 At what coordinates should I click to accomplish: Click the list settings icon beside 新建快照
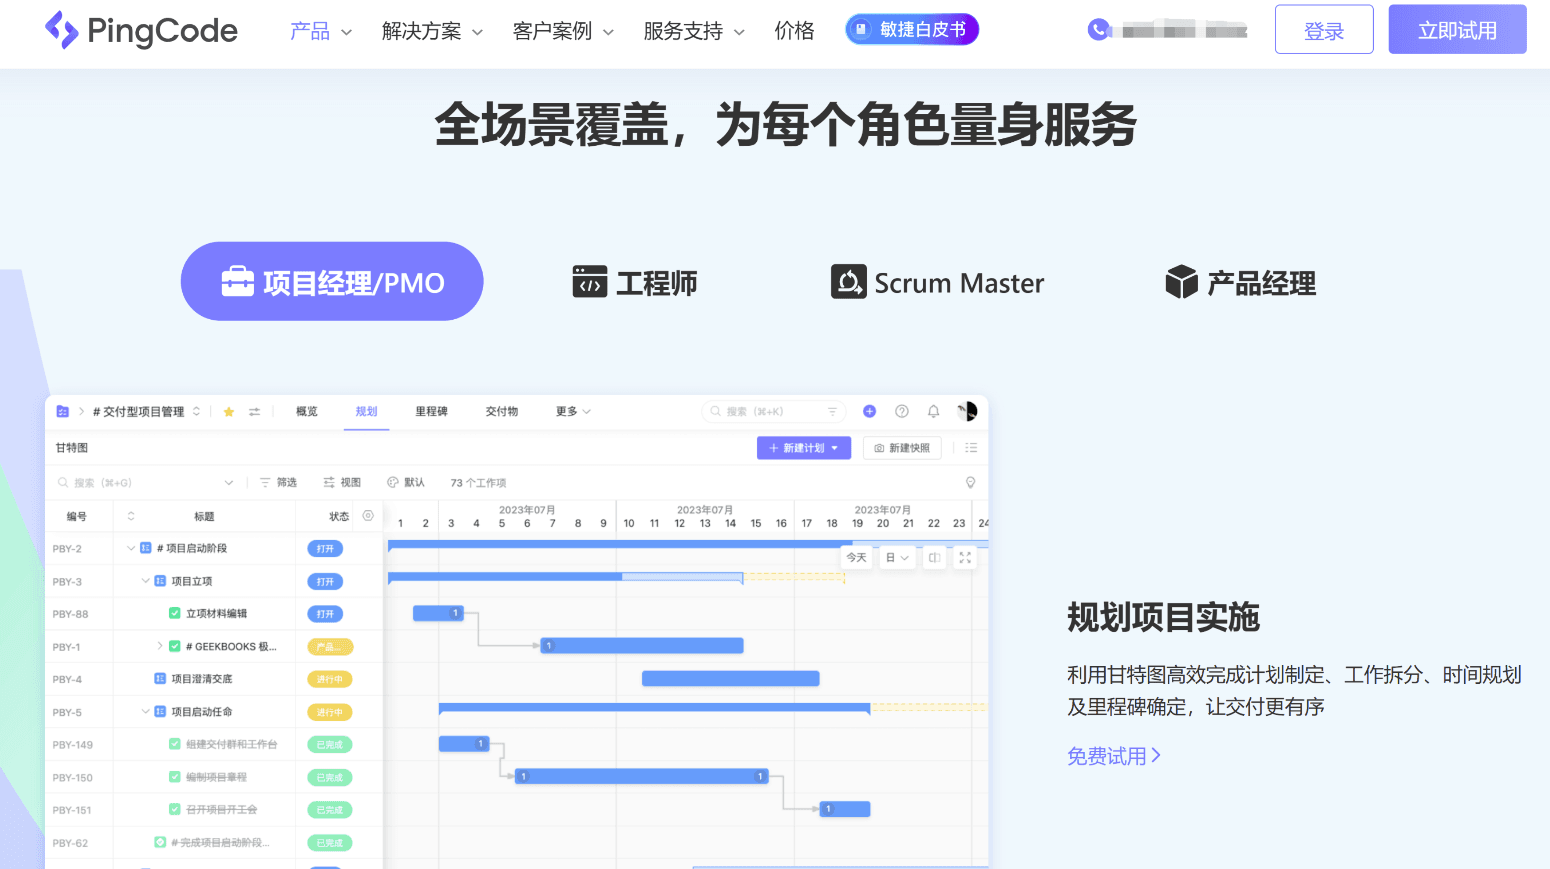click(971, 448)
